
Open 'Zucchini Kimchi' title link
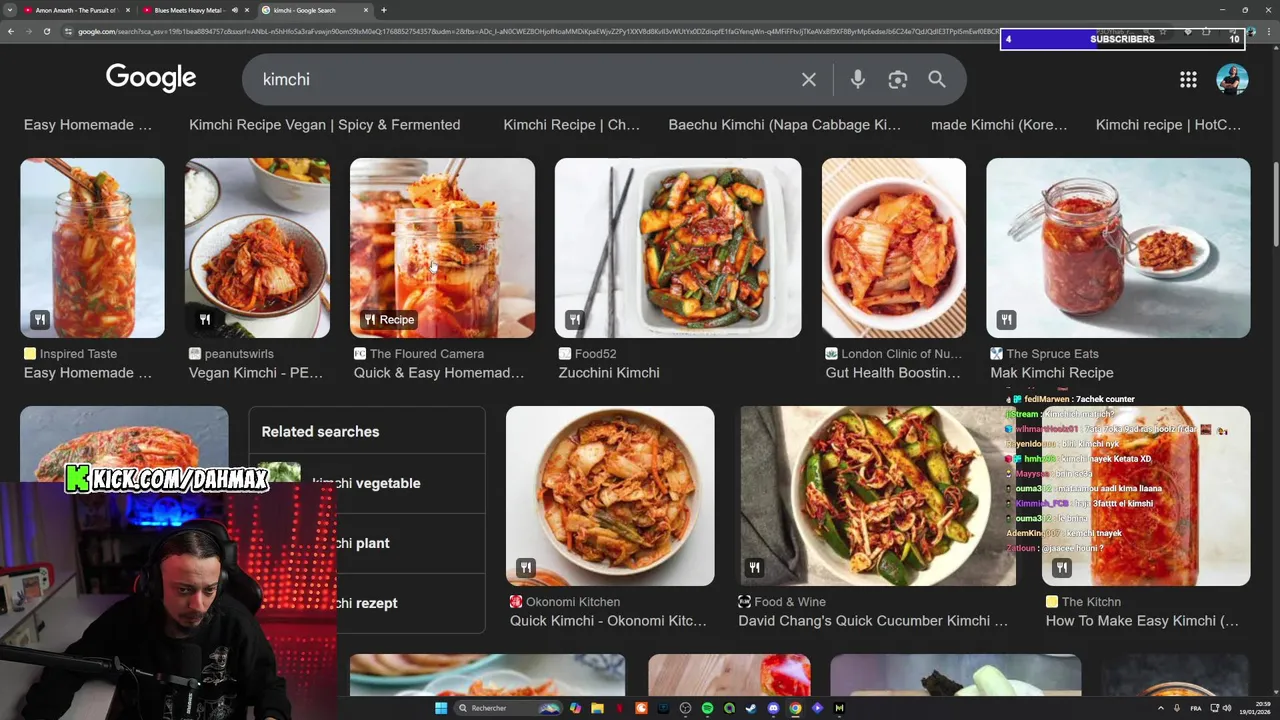coord(609,373)
